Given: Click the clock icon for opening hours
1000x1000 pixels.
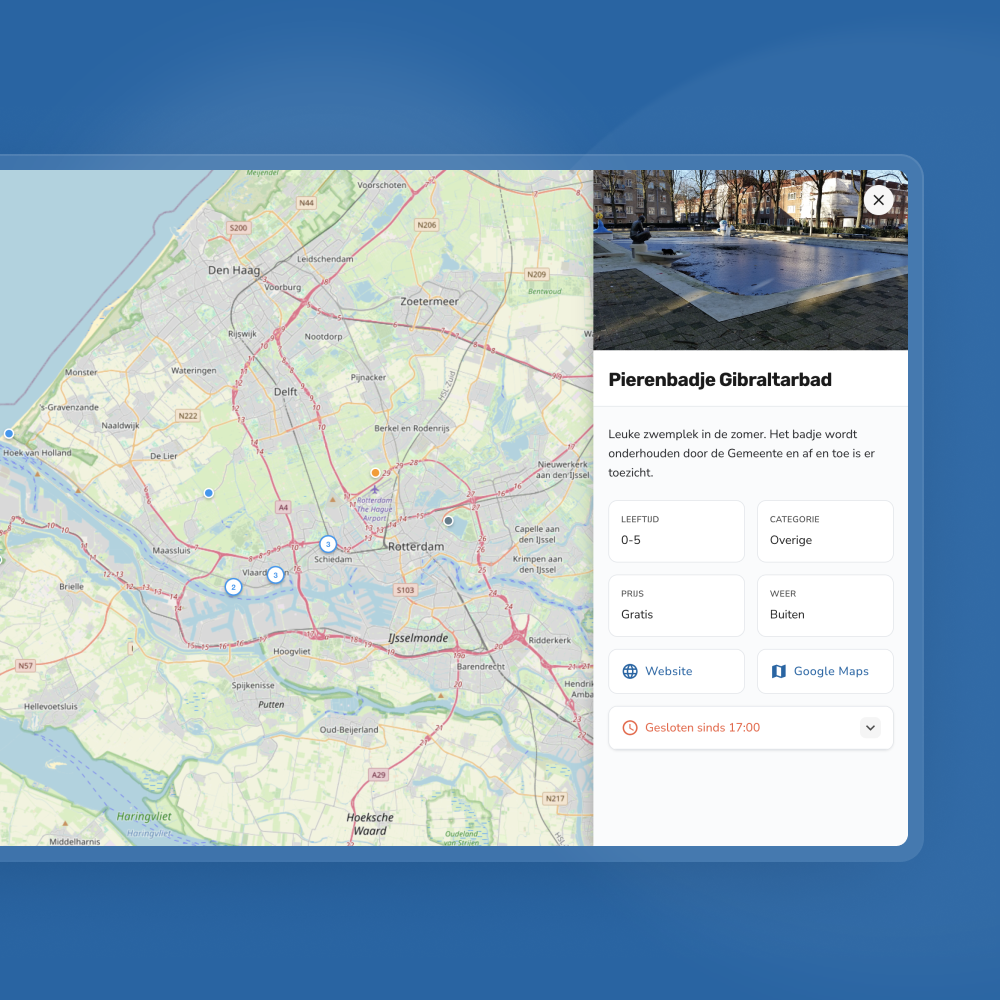Looking at the screenshot, I should (x=630, y=728).
